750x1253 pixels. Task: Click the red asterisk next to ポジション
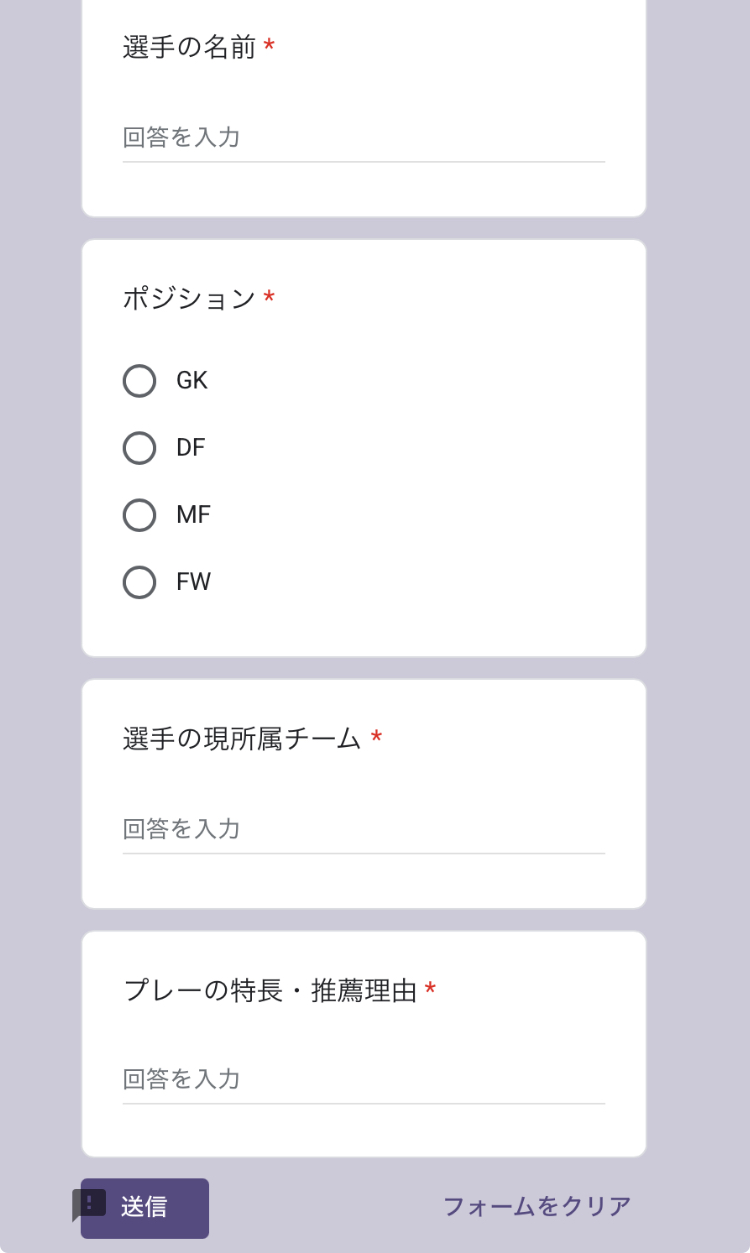coord(269,298)
